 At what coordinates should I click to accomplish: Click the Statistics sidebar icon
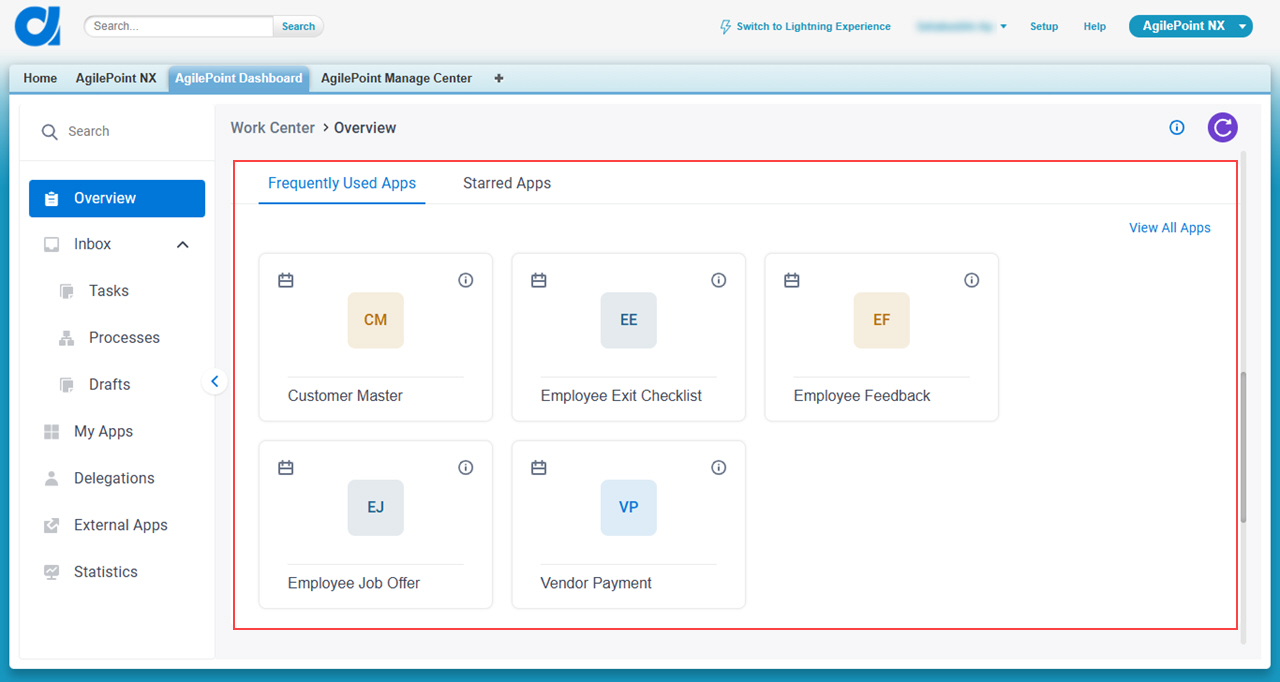pyautogui.click(x=52, y=572)
